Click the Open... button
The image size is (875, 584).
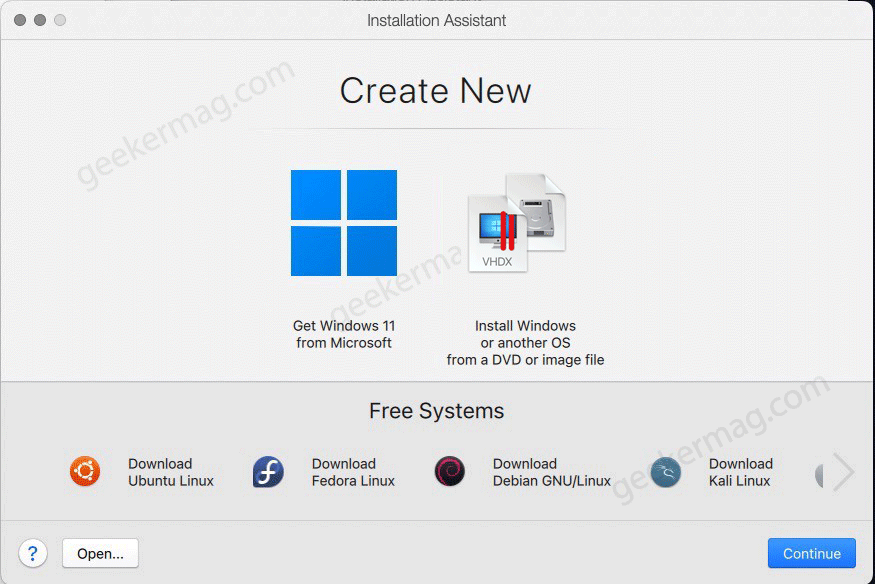[x=100, y=553]
